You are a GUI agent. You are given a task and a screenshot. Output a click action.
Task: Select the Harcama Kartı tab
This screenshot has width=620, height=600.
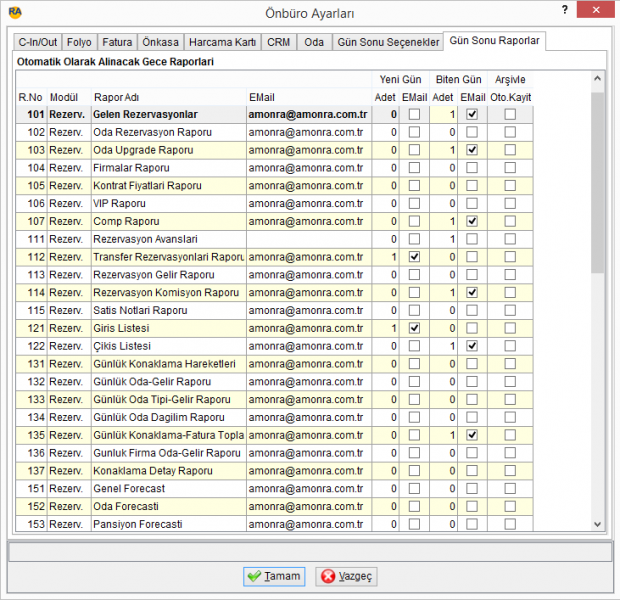222,42
